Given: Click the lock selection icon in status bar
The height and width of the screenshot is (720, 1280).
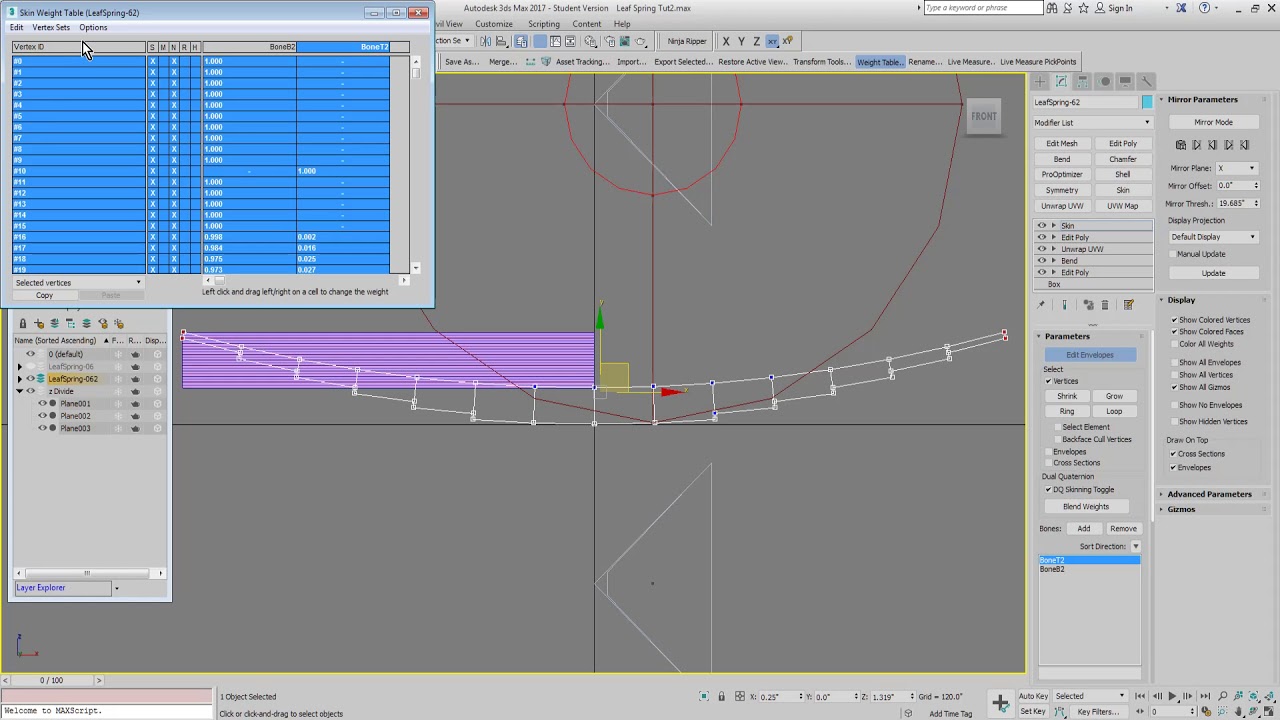Looking at the screenshot, I should point(721,696).
